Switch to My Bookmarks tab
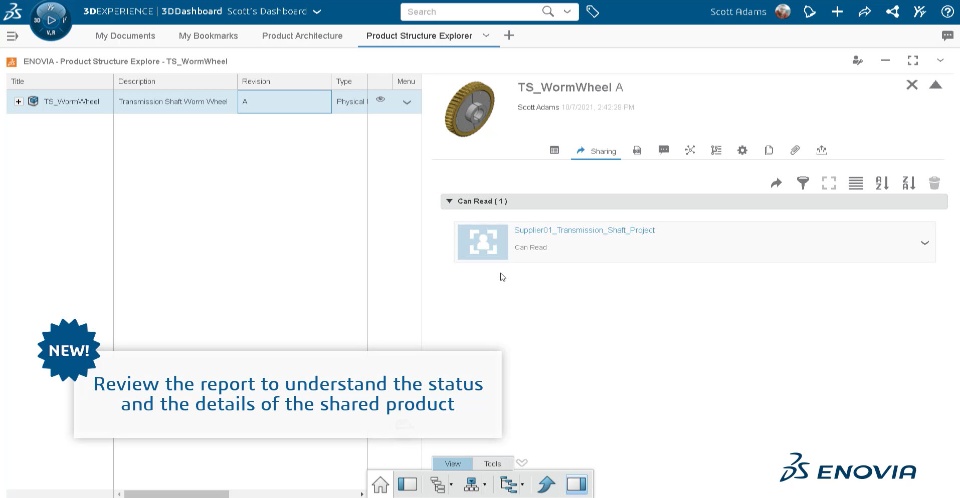Viewport: 960px width, 498px height. tap(208, 36)
